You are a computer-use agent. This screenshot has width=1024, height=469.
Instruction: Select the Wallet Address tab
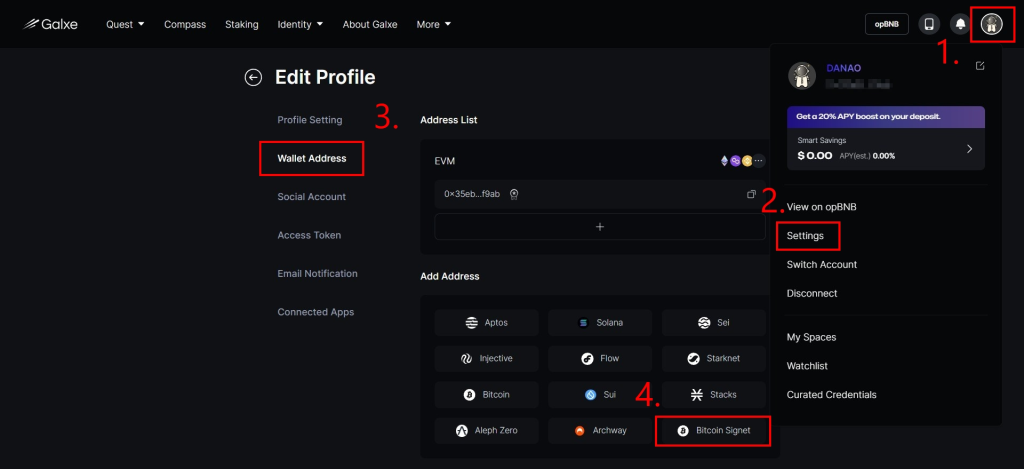[311, 158]
